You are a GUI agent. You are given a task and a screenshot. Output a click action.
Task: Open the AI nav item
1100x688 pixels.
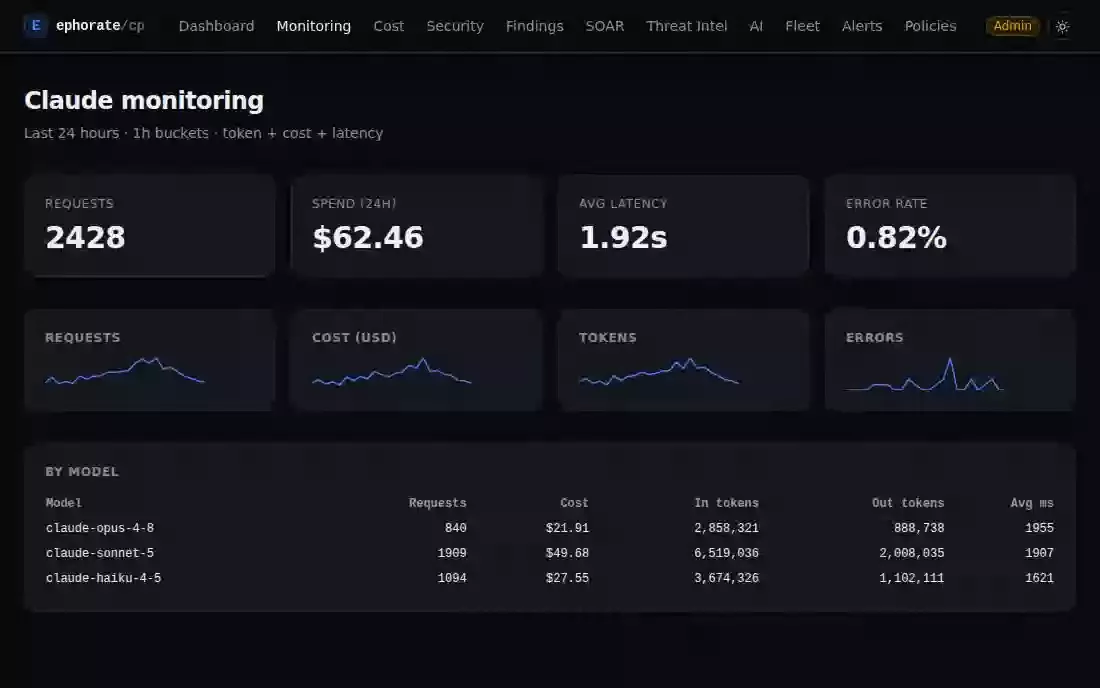pyautogui.click(x=756, y=26)
